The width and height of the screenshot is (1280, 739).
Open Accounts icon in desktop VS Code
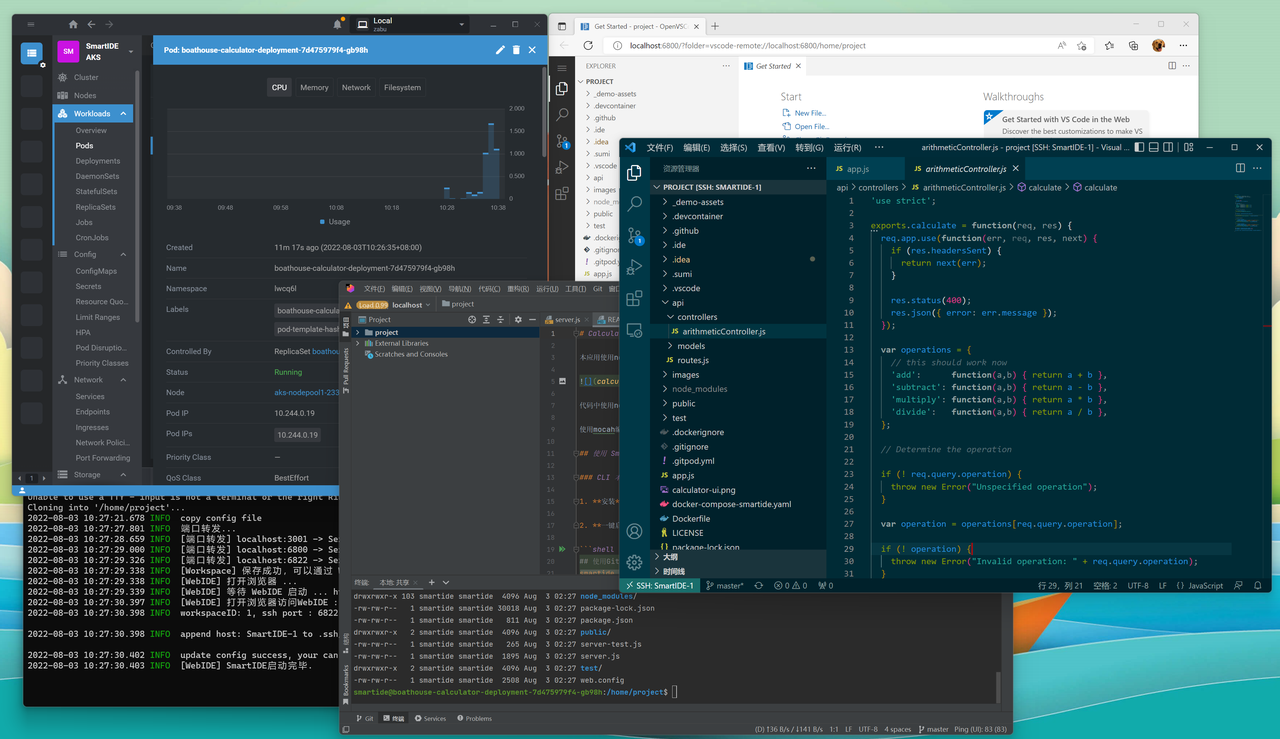tap(634, 532)
